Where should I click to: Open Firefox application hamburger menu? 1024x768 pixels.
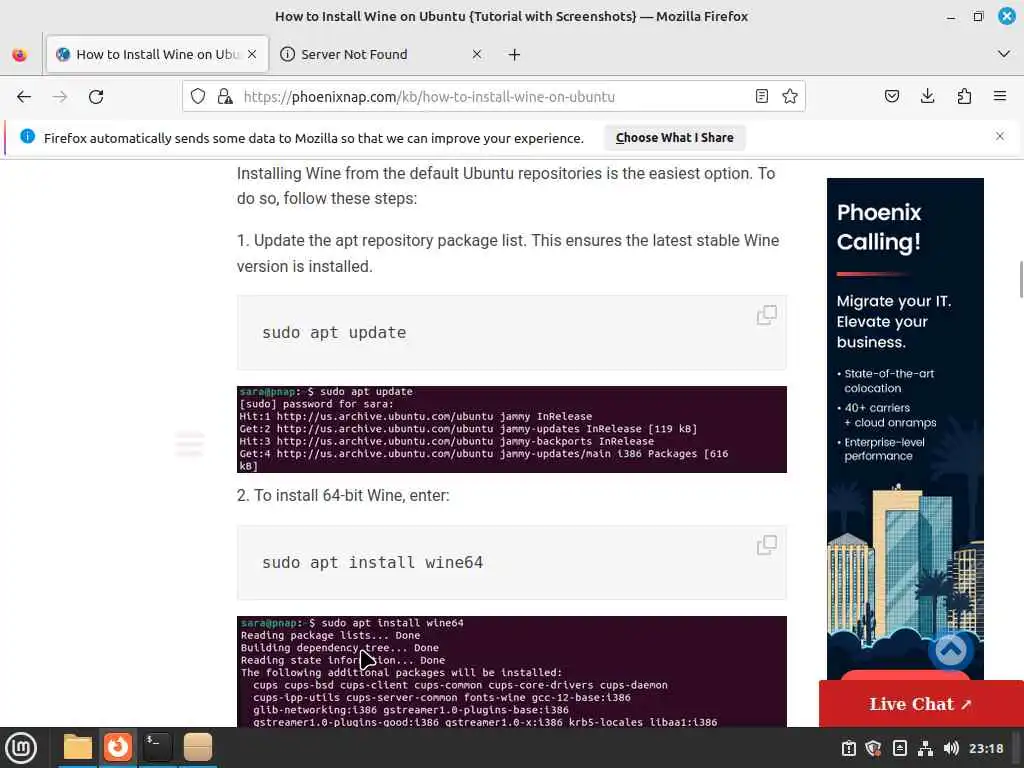coord(1000,97)
